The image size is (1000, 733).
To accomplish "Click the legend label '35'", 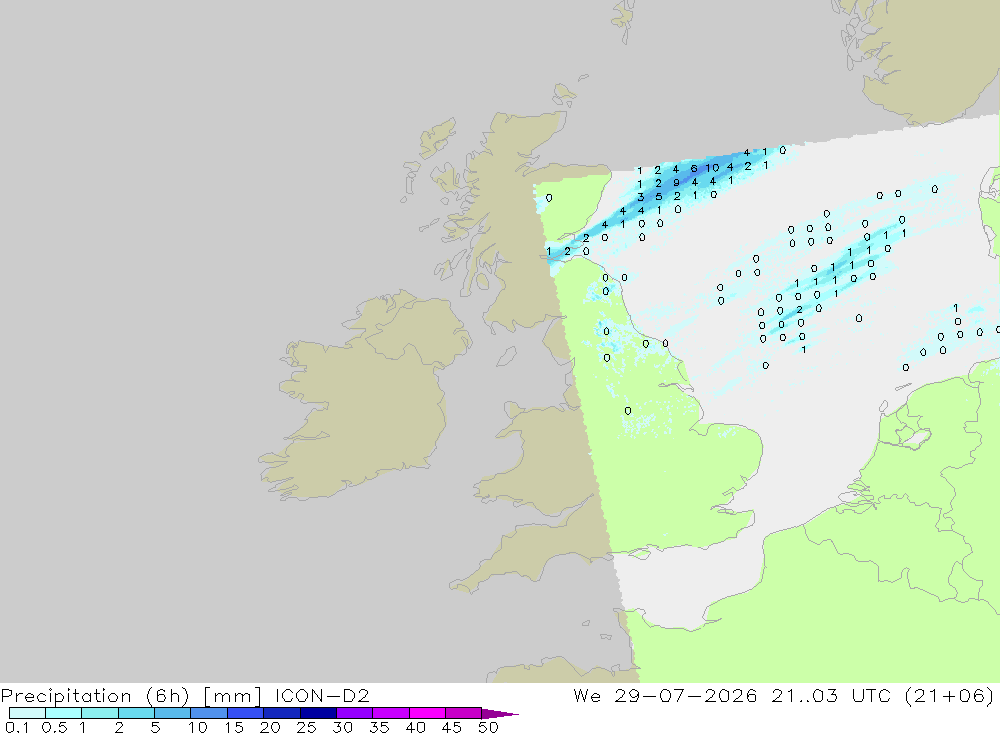I will click(379, 727).
